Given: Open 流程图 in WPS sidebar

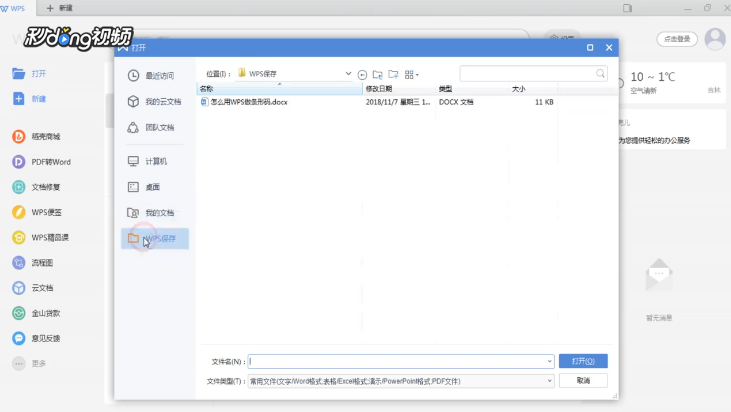Looking at the screenshot, I should point(33,263).
